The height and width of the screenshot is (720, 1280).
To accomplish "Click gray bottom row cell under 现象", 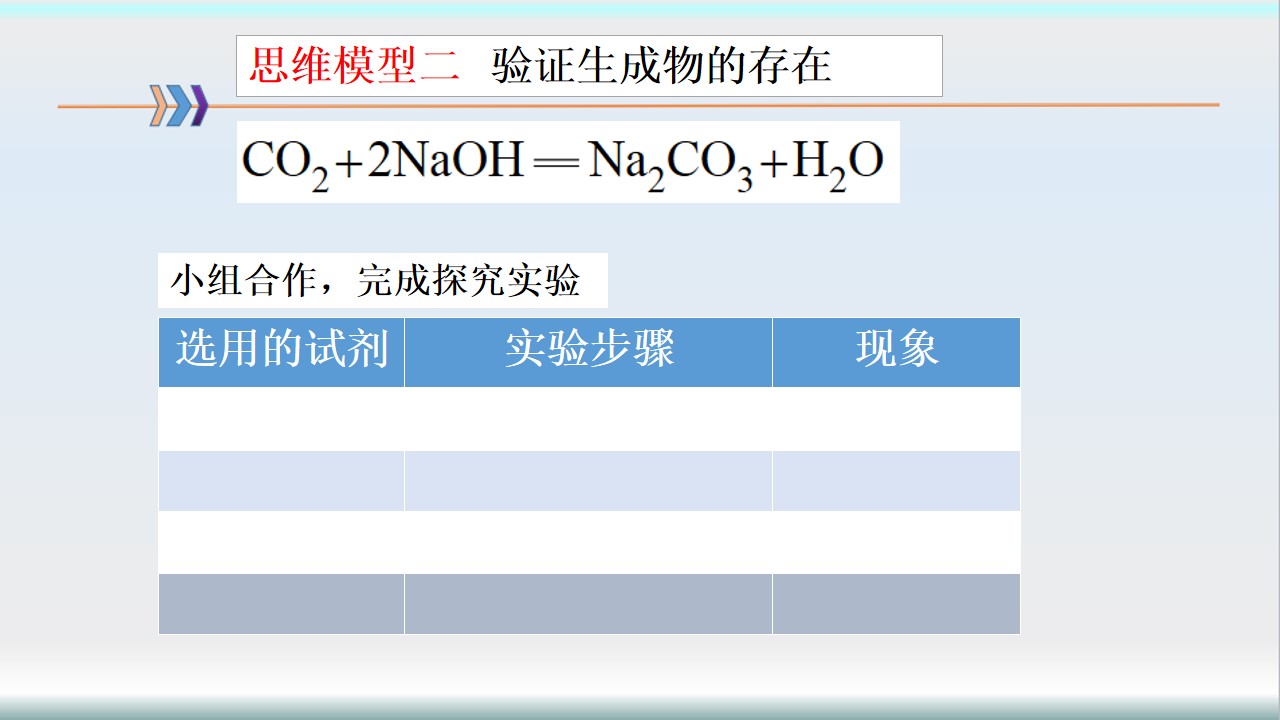I will (896, 604).
